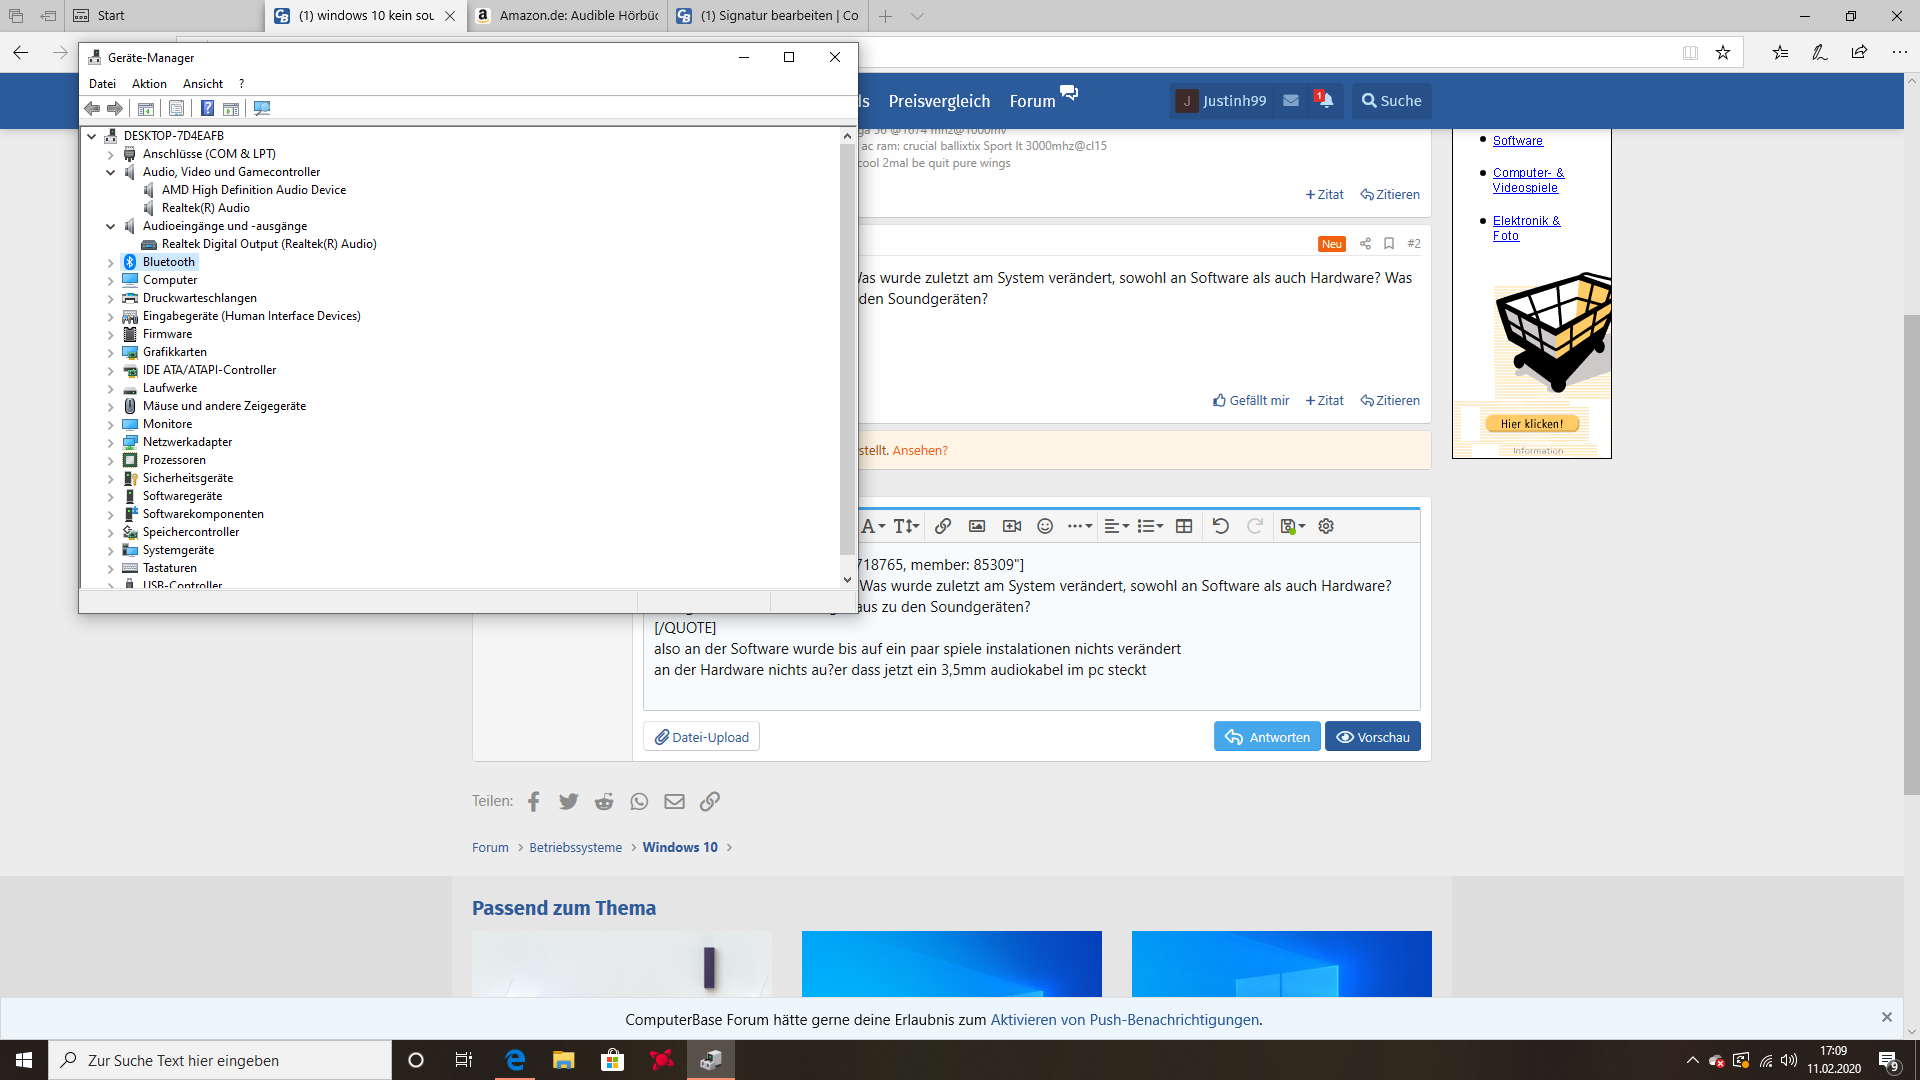Image resolution: width=1920 pixels, height=1080 pixels.
Task: Click the Windows taskbar search box
Action: click(220, 1060)
